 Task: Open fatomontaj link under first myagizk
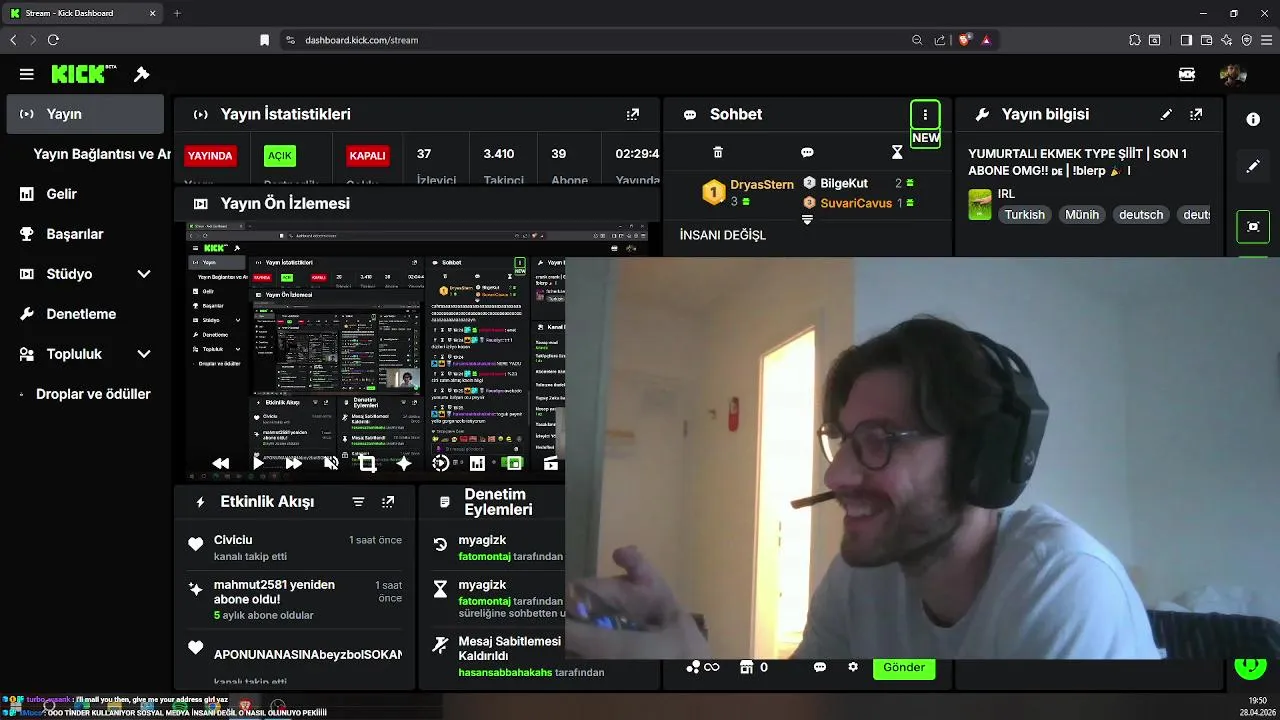click(484, 556)
